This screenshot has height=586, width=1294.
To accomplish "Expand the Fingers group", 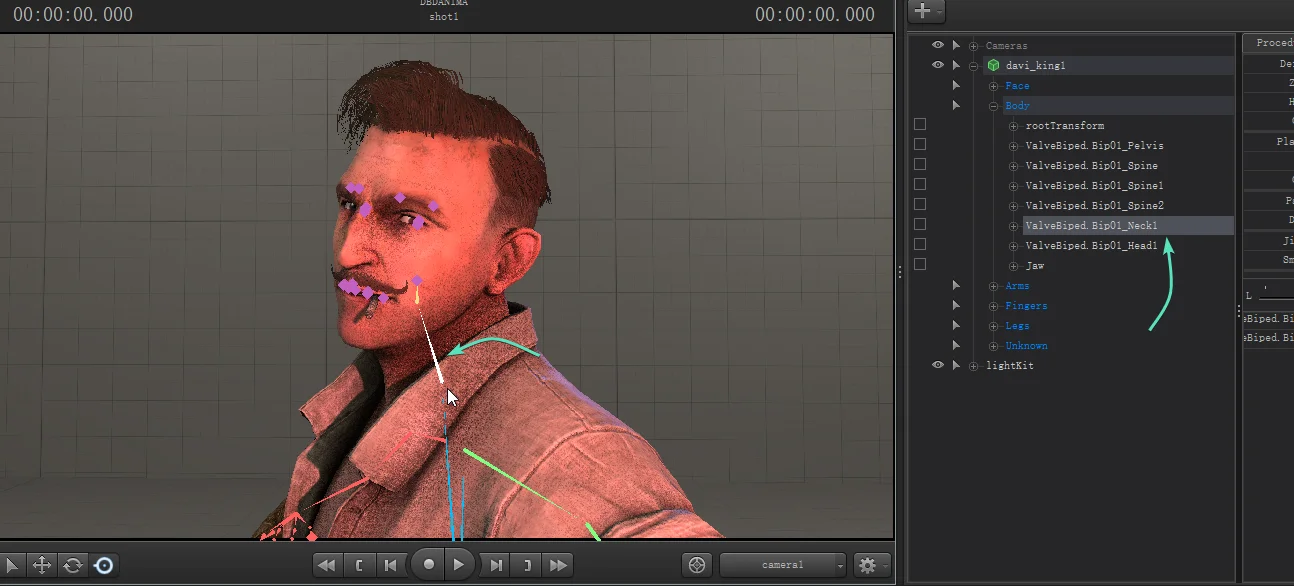I will click(994, 306).
